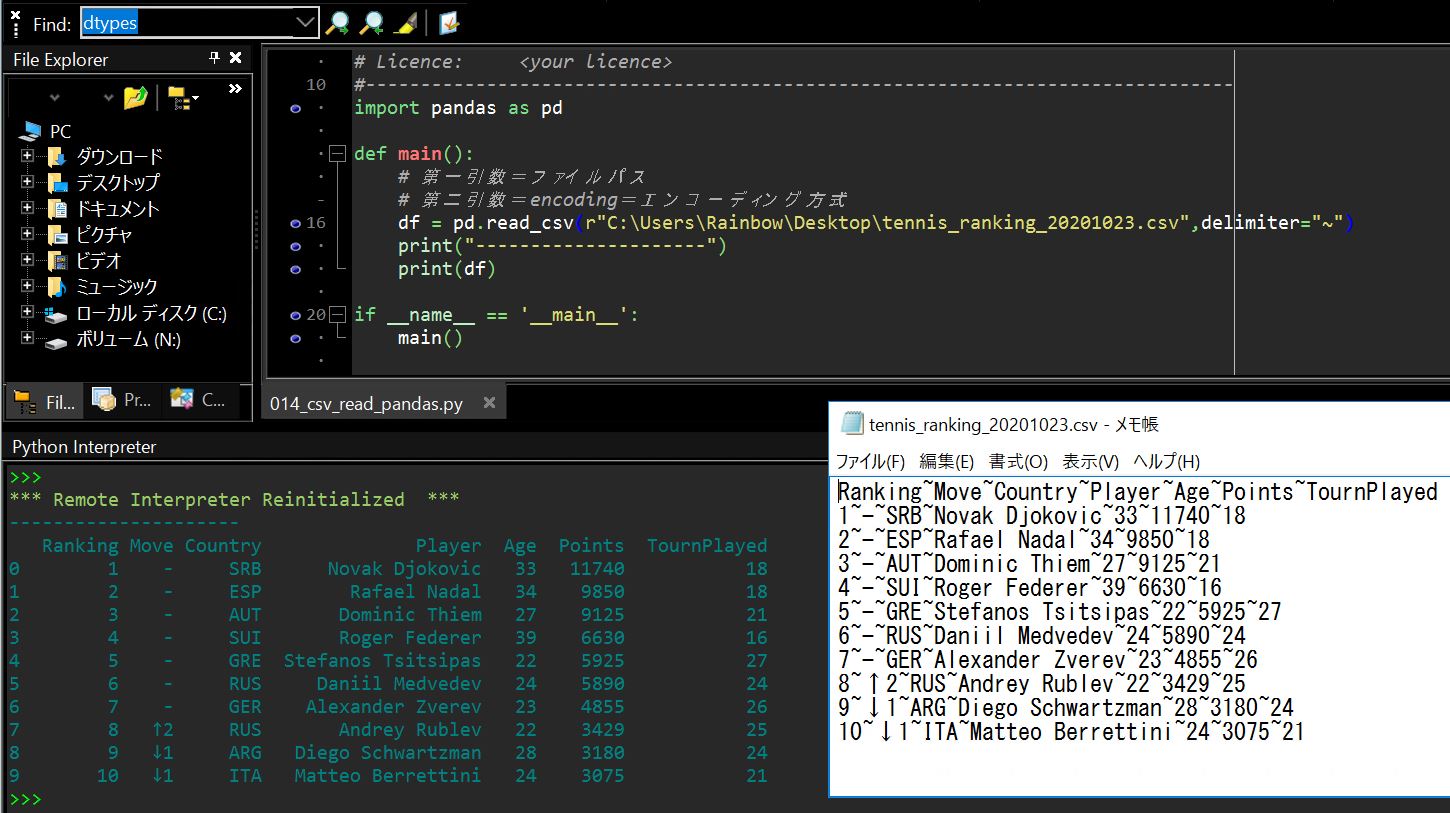This screenshot has height=813, width=1450.
Task: Toggle the highlight search matches marker icon
Action: (x=404, y=23)
